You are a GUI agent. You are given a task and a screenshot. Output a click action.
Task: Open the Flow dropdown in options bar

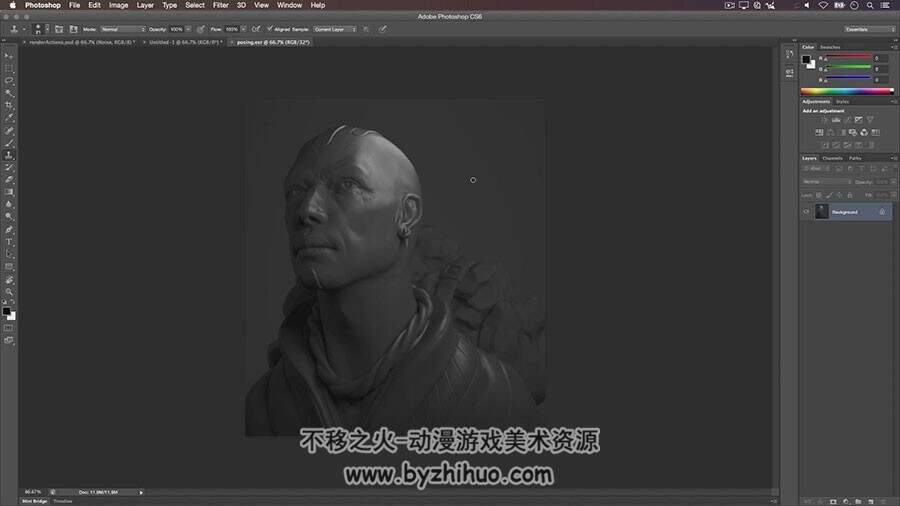243,29
